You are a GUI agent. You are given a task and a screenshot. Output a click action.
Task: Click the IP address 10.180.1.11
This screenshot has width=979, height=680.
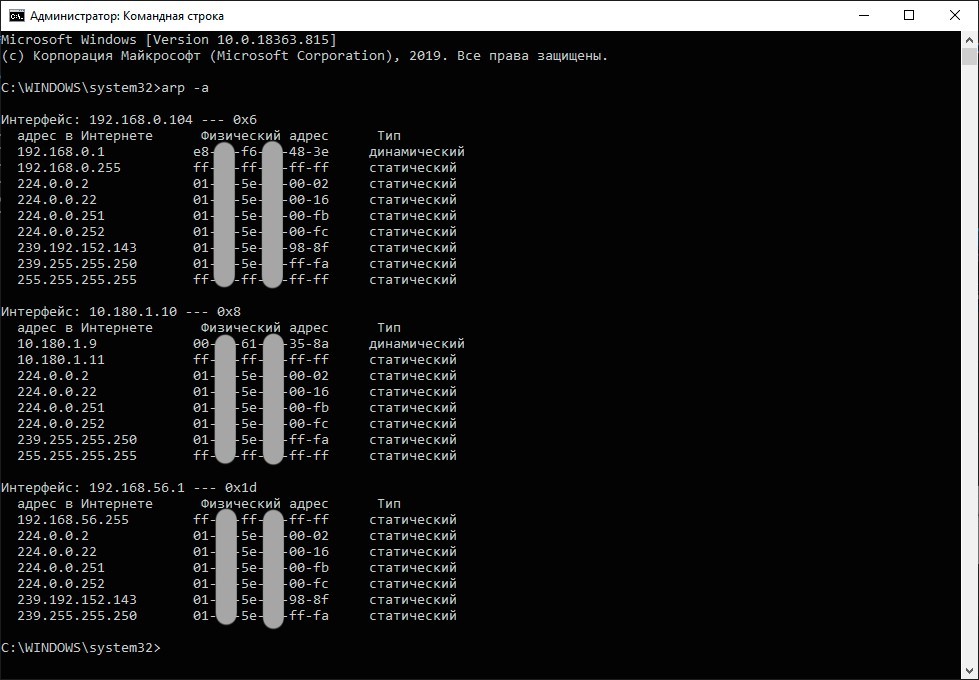pyautogui.click(x=60, y=360)
